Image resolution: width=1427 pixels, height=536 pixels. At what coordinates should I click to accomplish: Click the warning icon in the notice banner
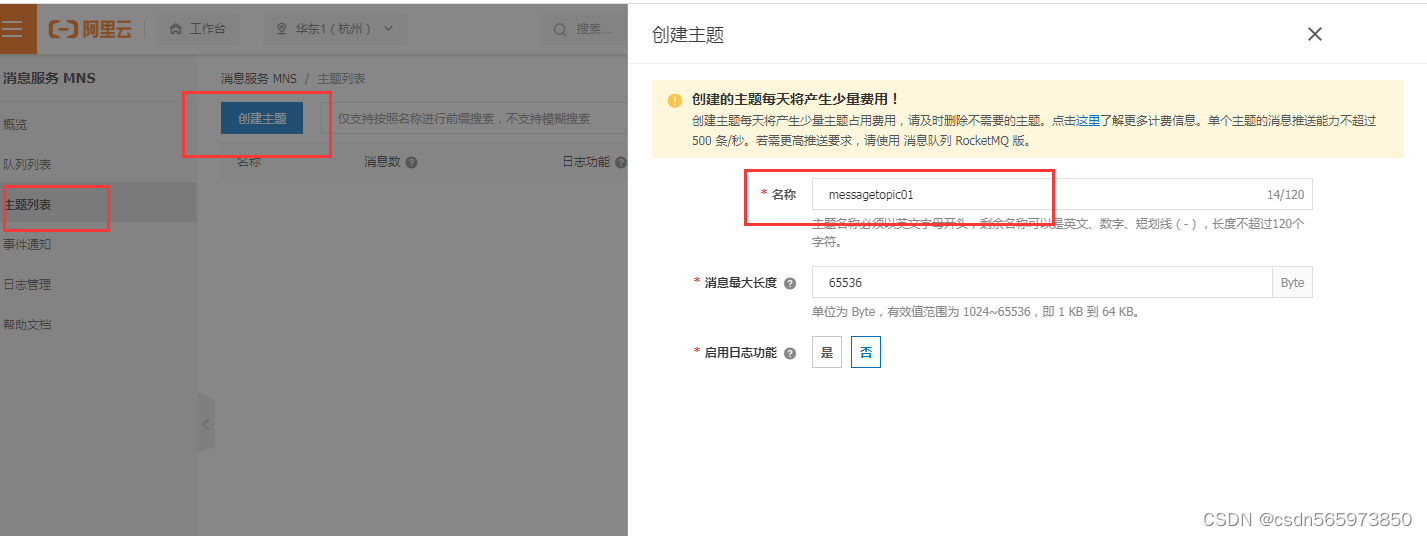click(x=675, y=100)
